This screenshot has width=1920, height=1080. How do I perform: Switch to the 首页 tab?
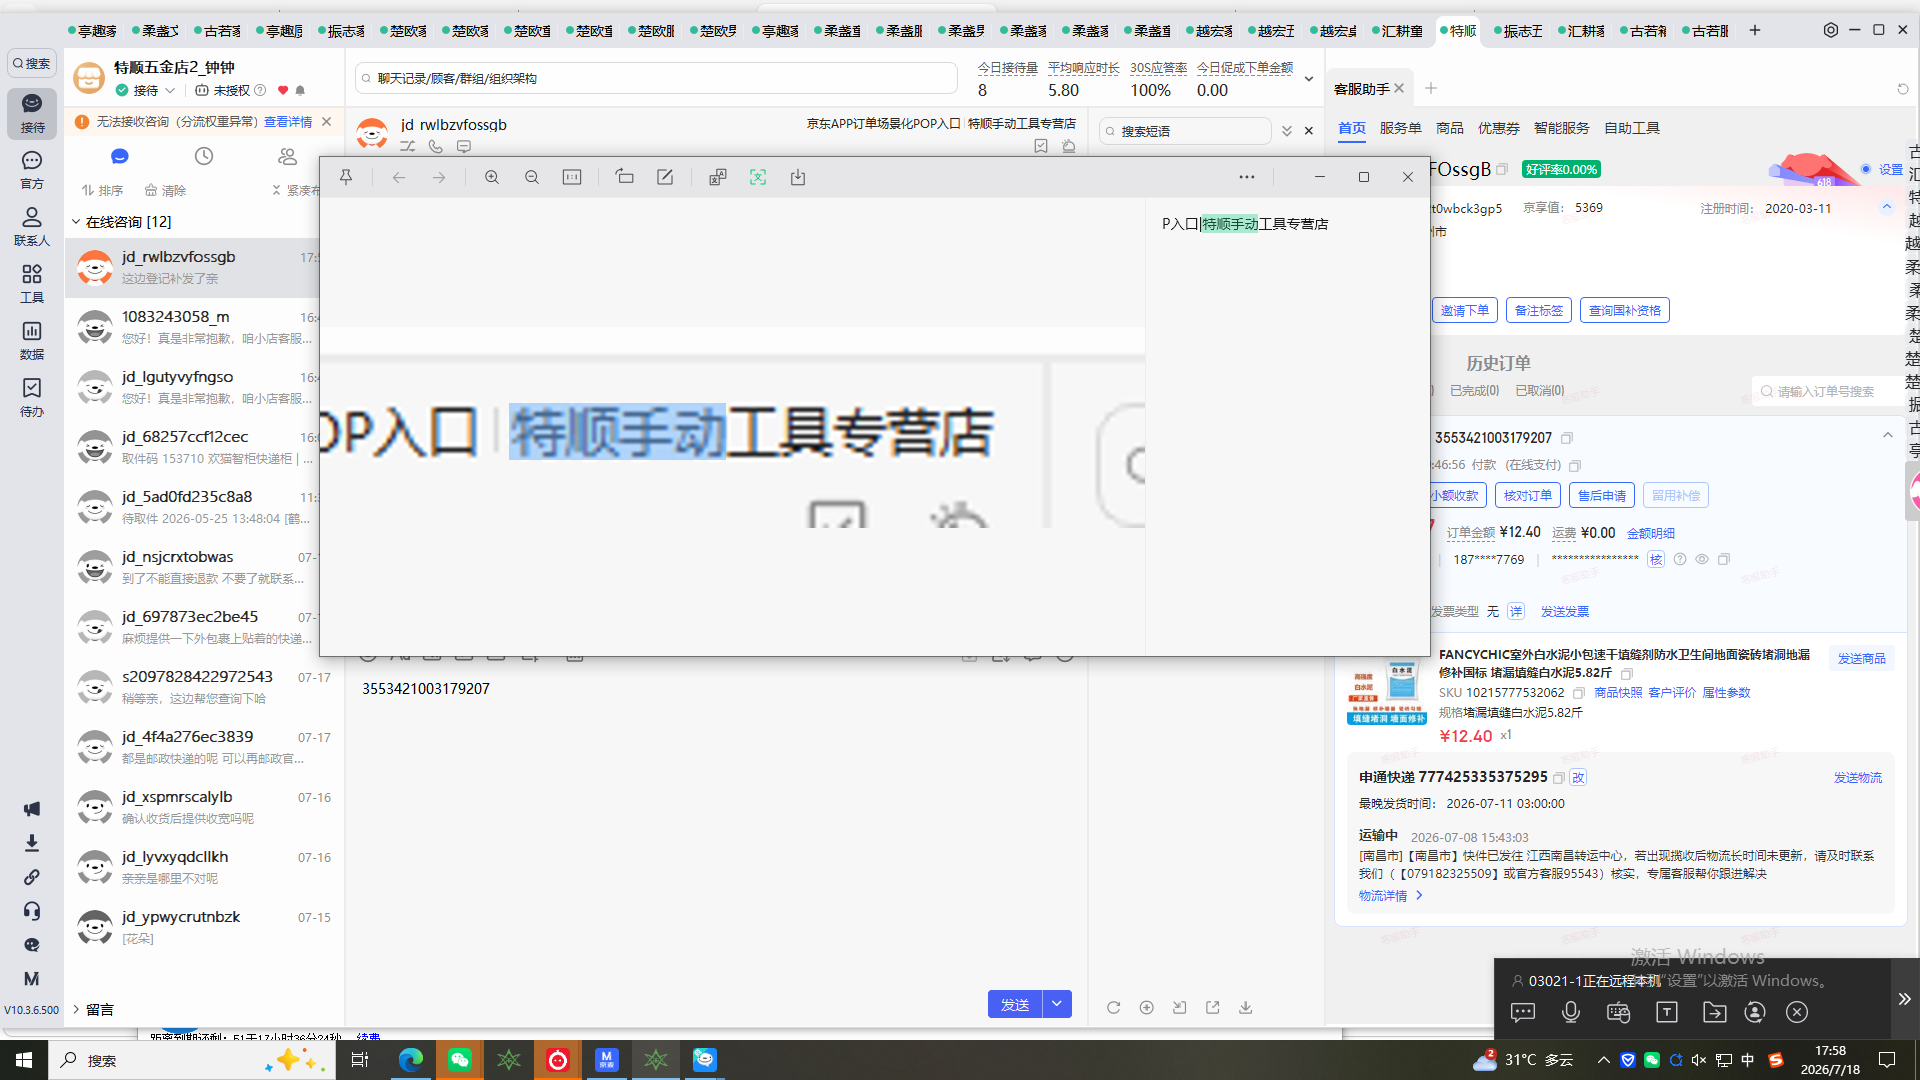click(x=1352, y=128)
